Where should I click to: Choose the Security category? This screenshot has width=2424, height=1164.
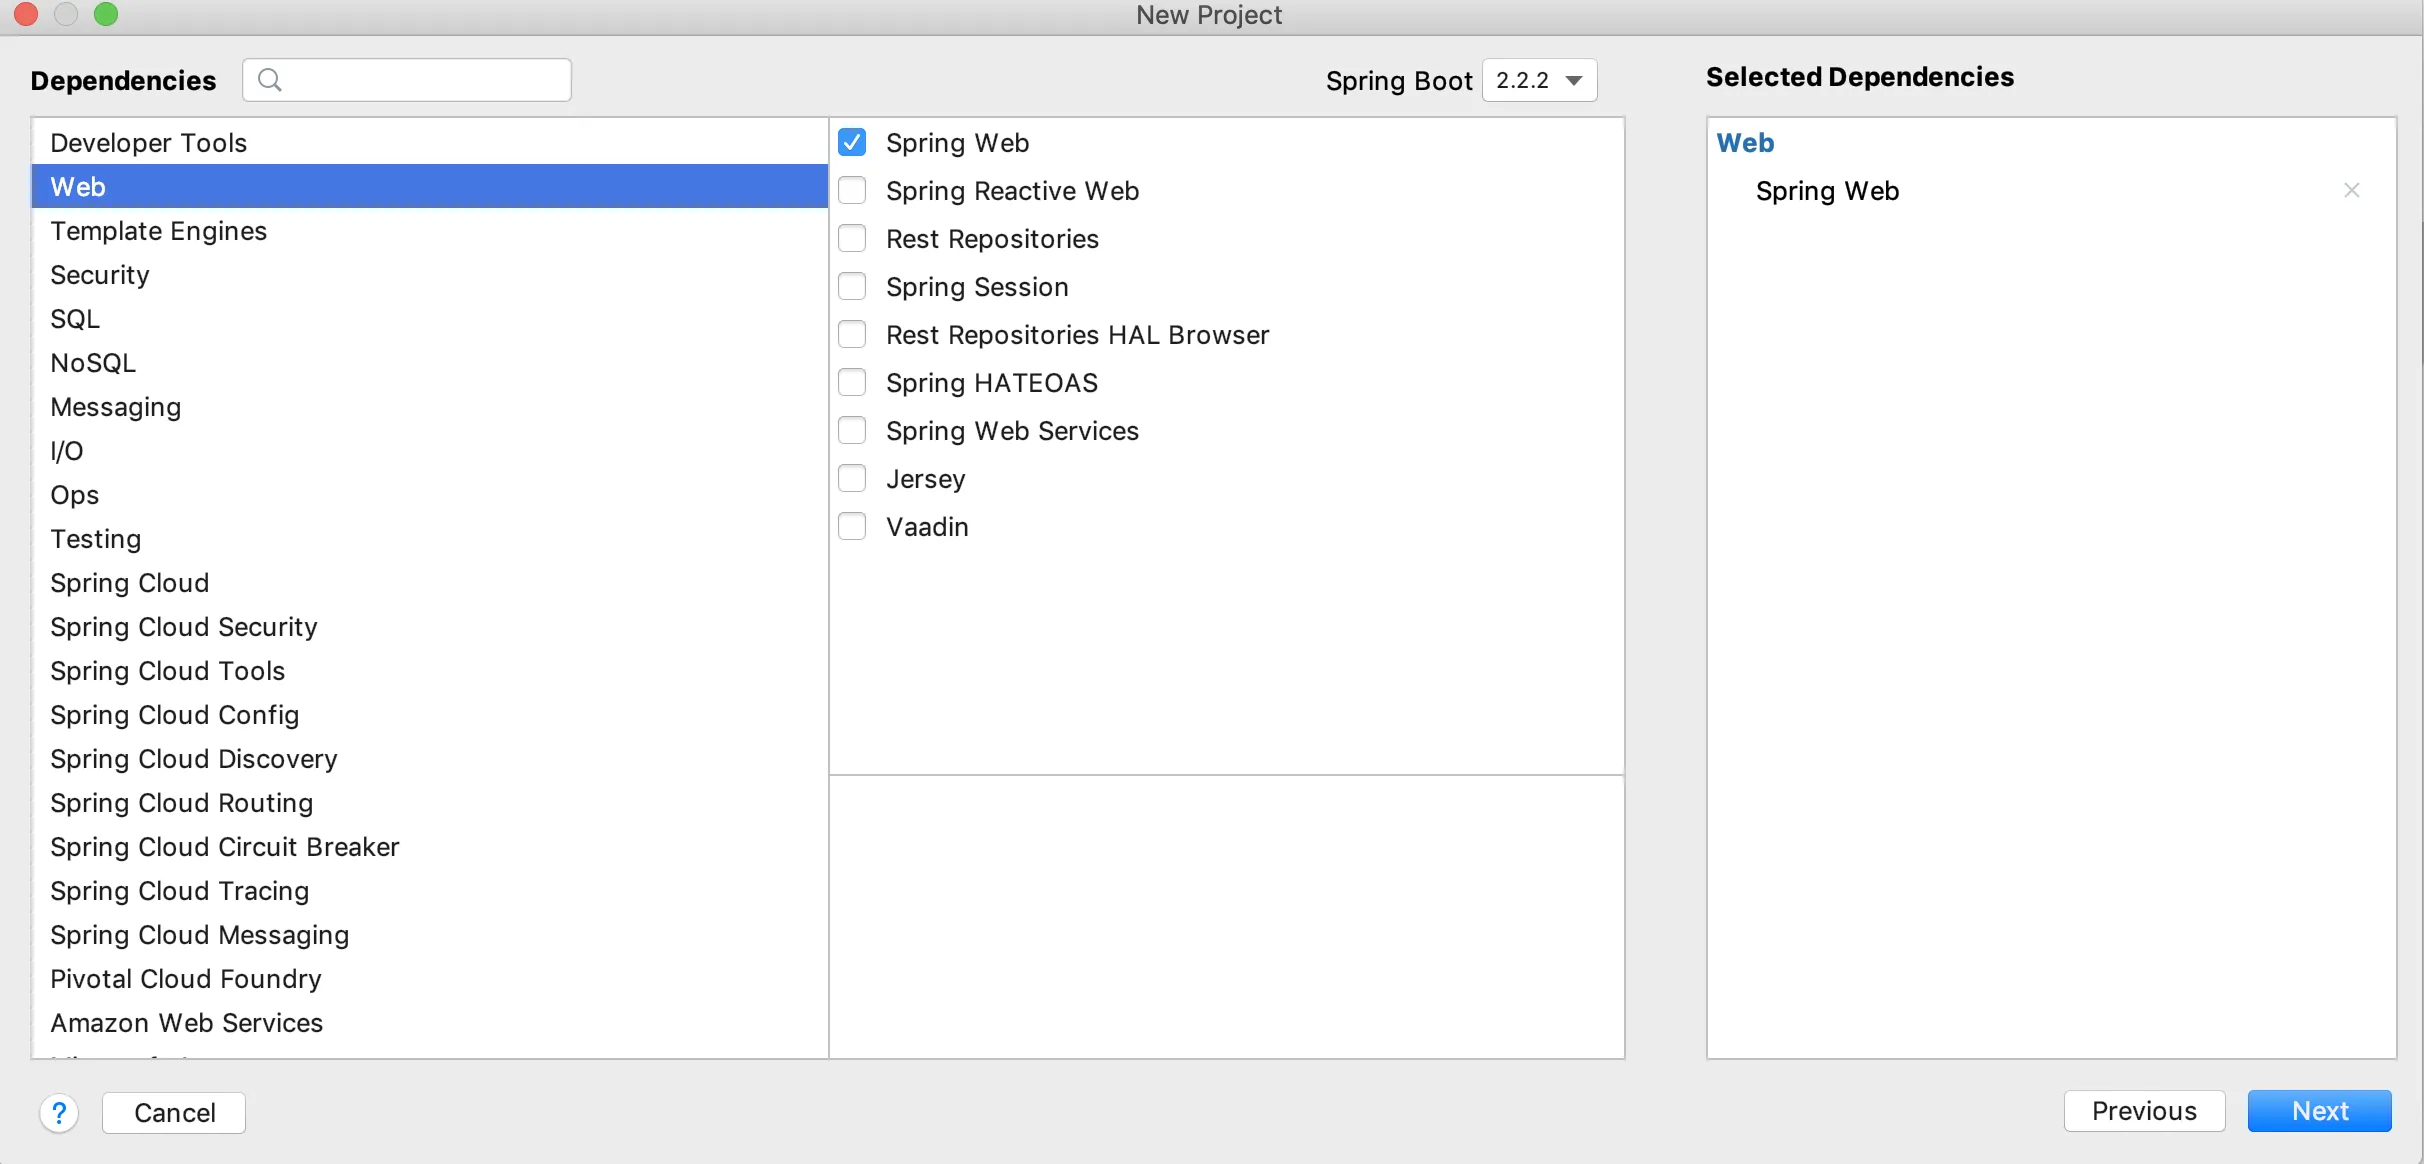tap(430, 275)
